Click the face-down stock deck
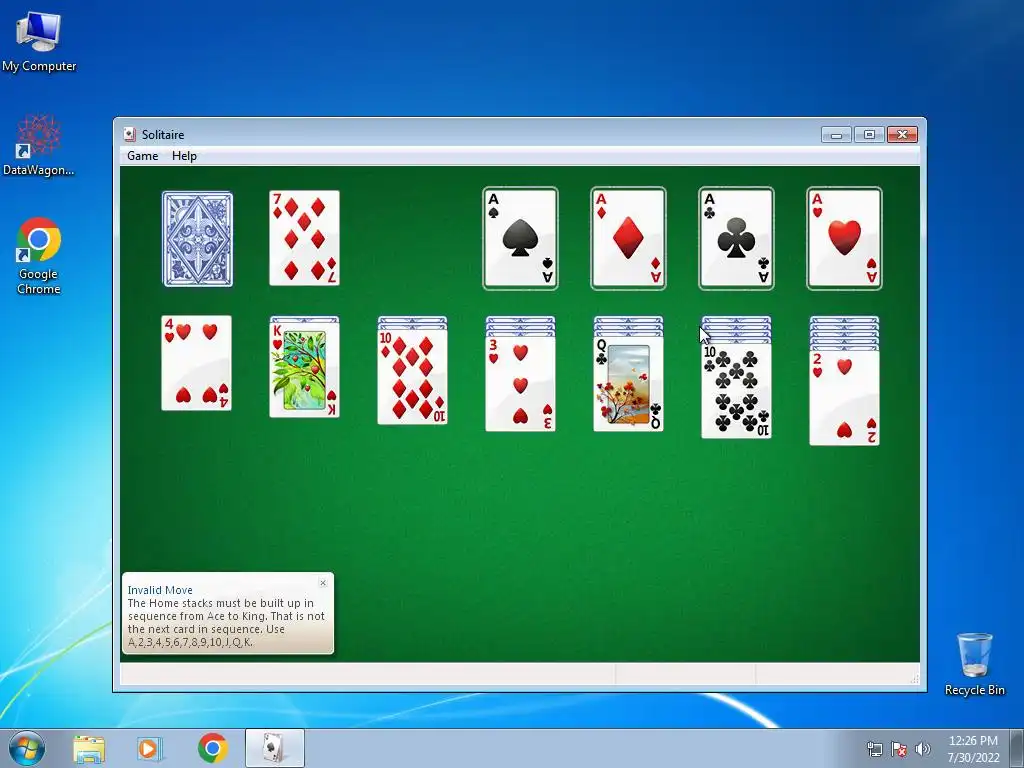This screenshot has width=1024, height=768. tap(197, 239)
